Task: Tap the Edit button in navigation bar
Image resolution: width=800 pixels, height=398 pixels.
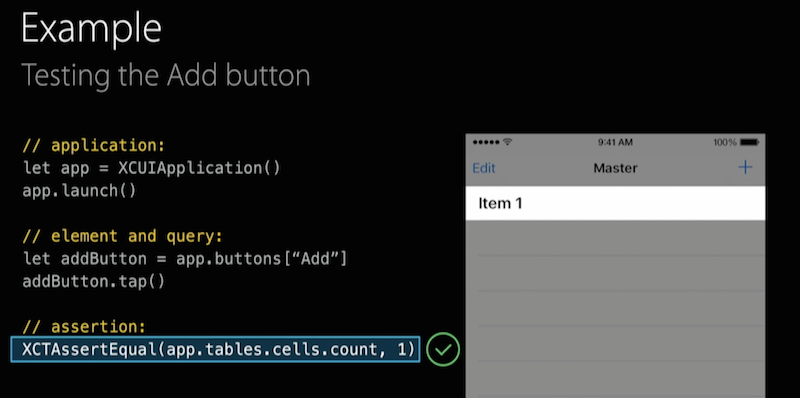Action: pos(484,168)
